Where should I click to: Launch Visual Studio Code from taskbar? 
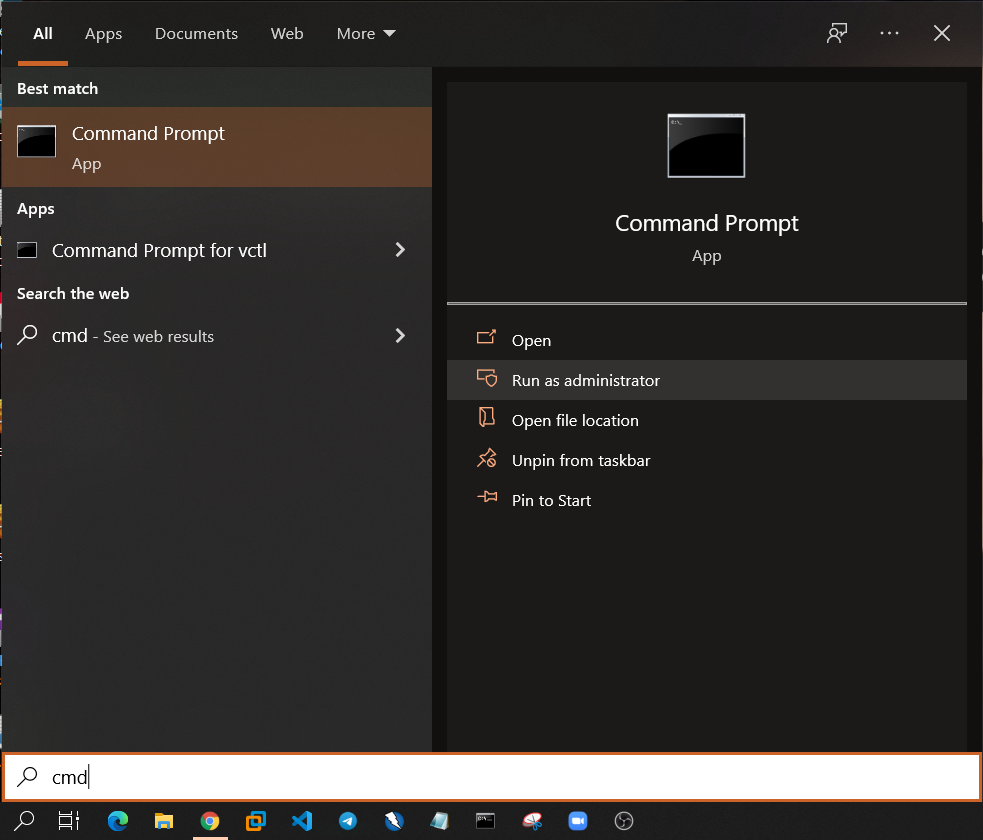[x=302, y=820]
